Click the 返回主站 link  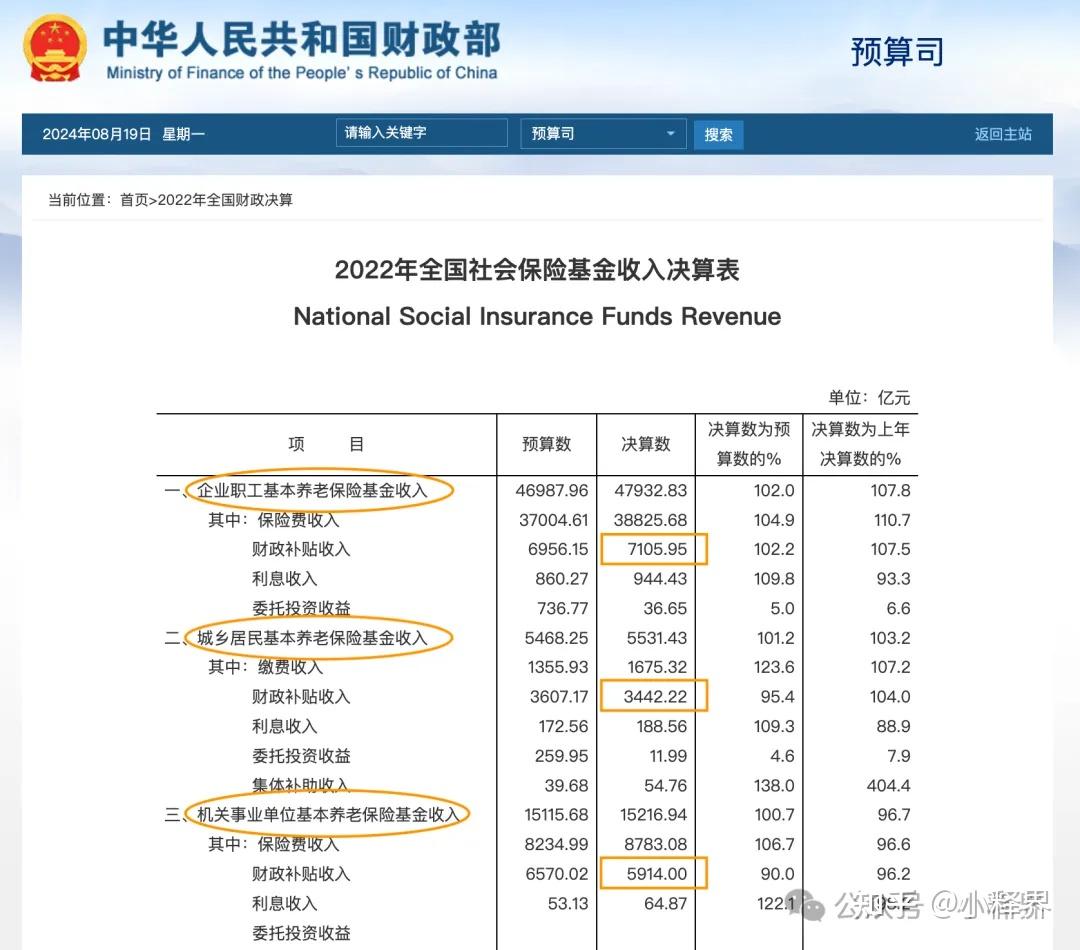point(1003,133)
